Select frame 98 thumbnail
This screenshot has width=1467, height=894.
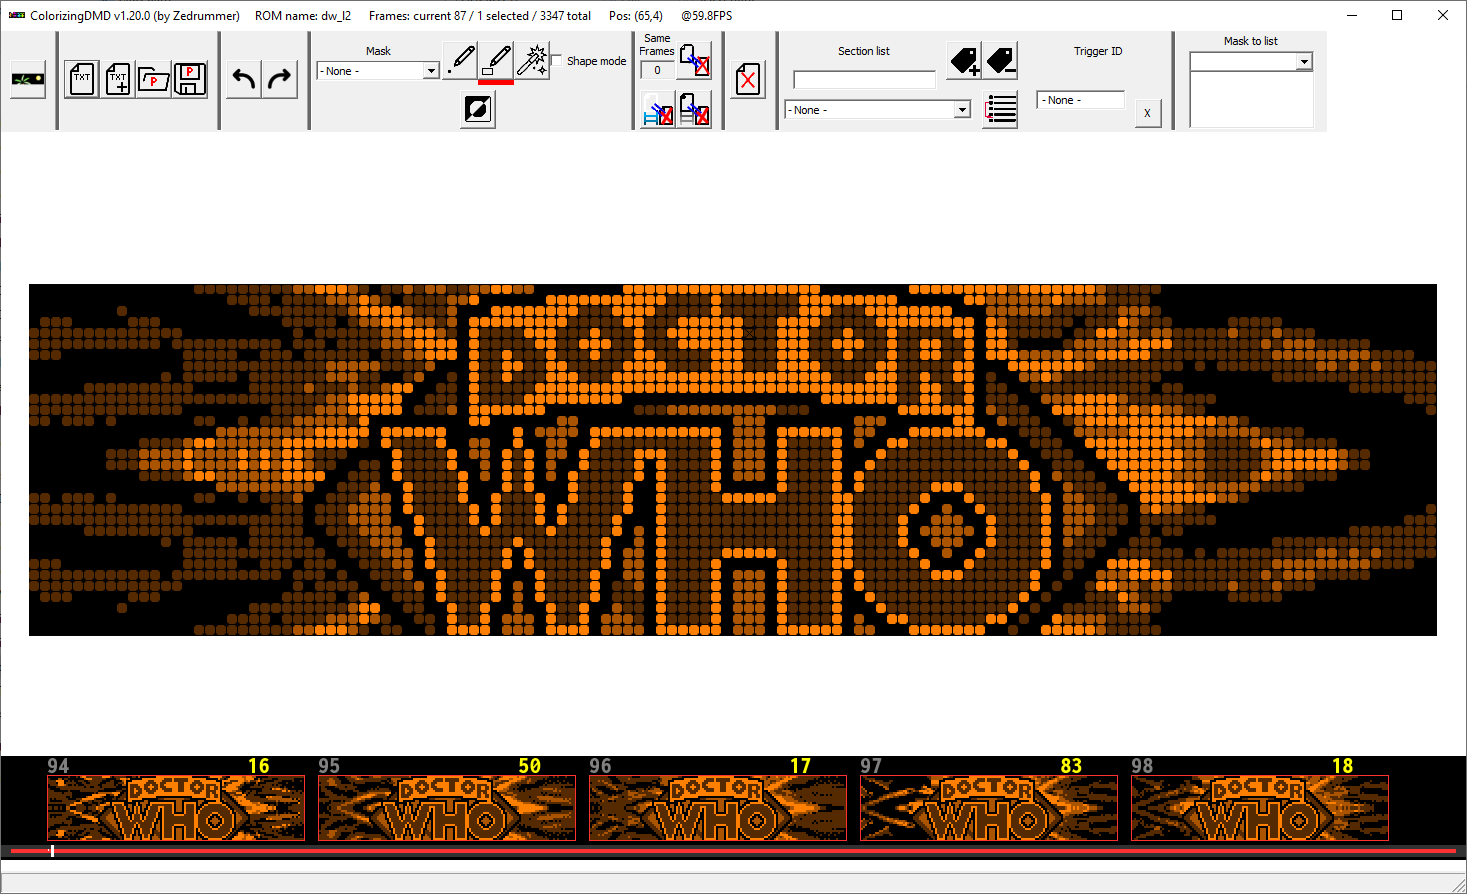pyautogui.click(x=1260, y=808)
